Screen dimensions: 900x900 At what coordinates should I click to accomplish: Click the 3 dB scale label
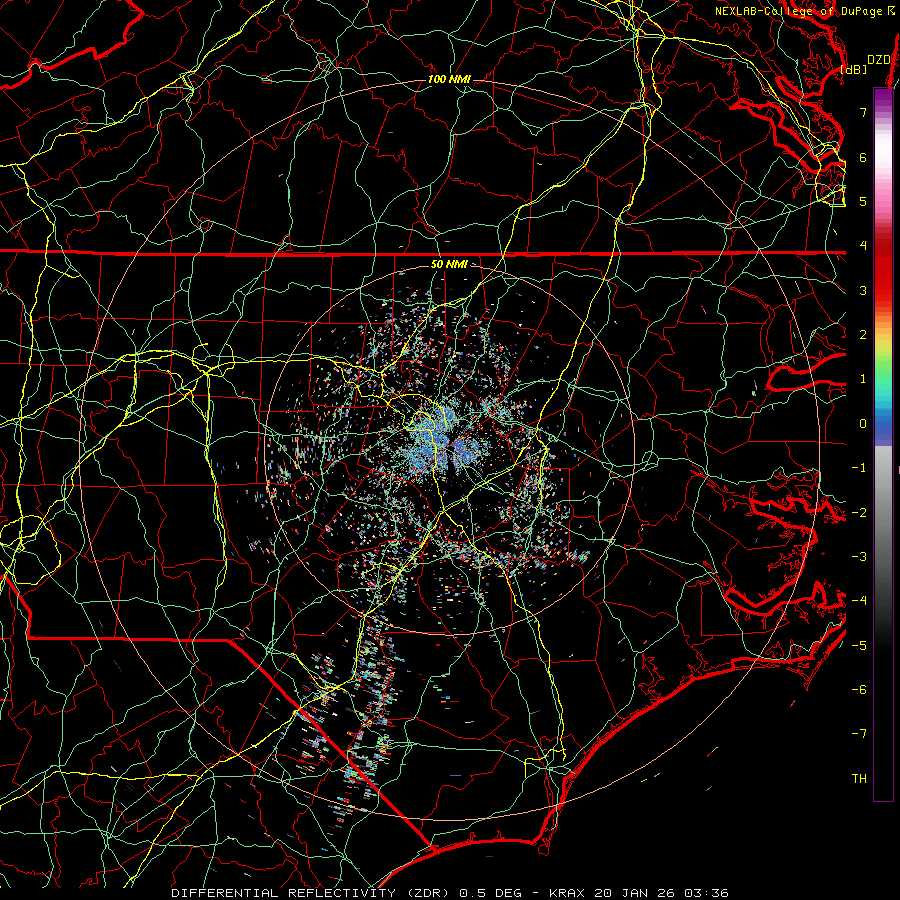[x=863, y=290]
